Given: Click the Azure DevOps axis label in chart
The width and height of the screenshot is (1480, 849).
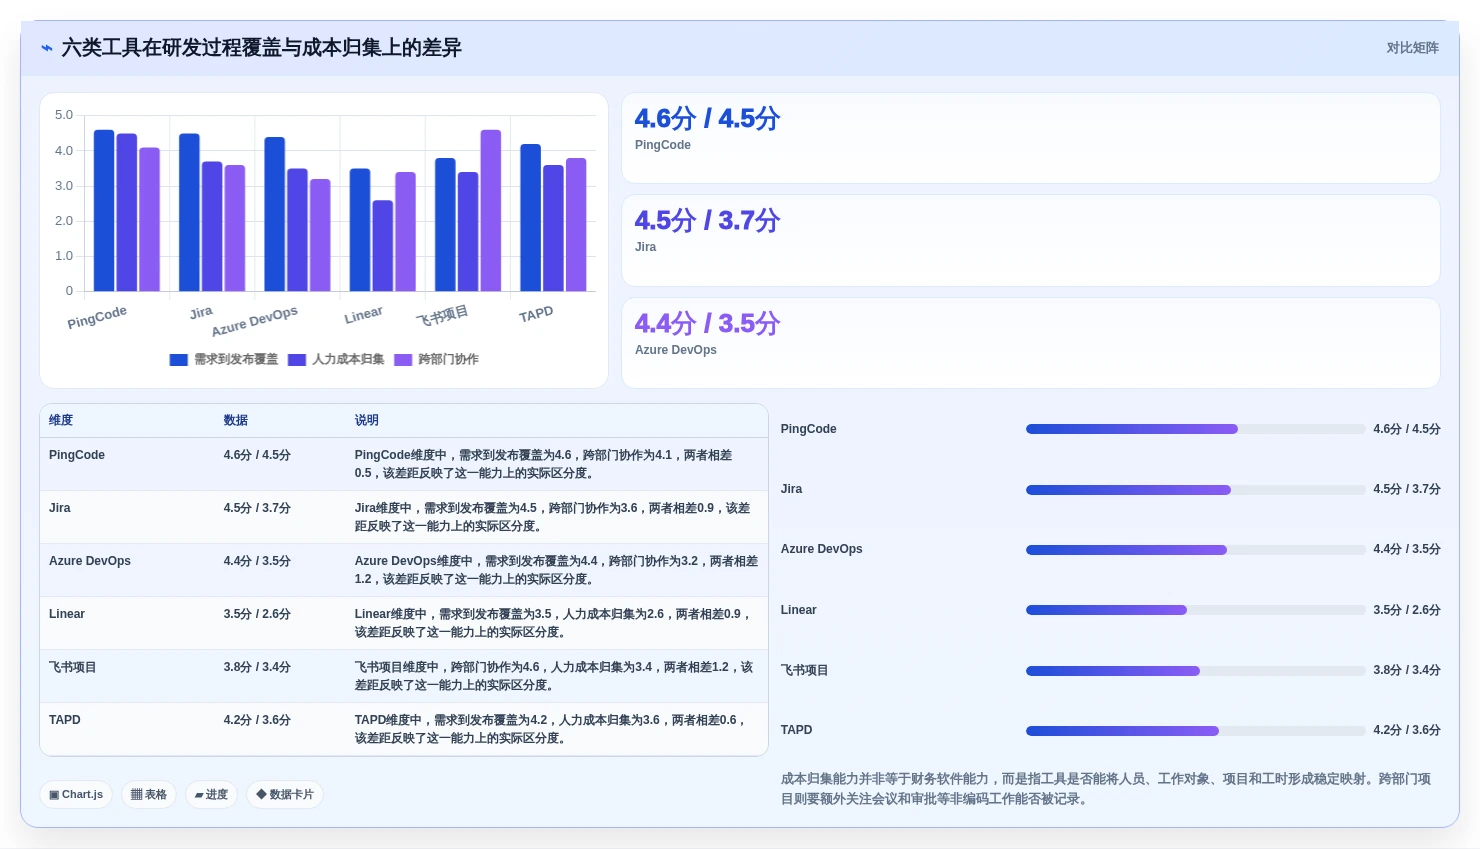Looking at the screenshot, I should pos(255,321).
